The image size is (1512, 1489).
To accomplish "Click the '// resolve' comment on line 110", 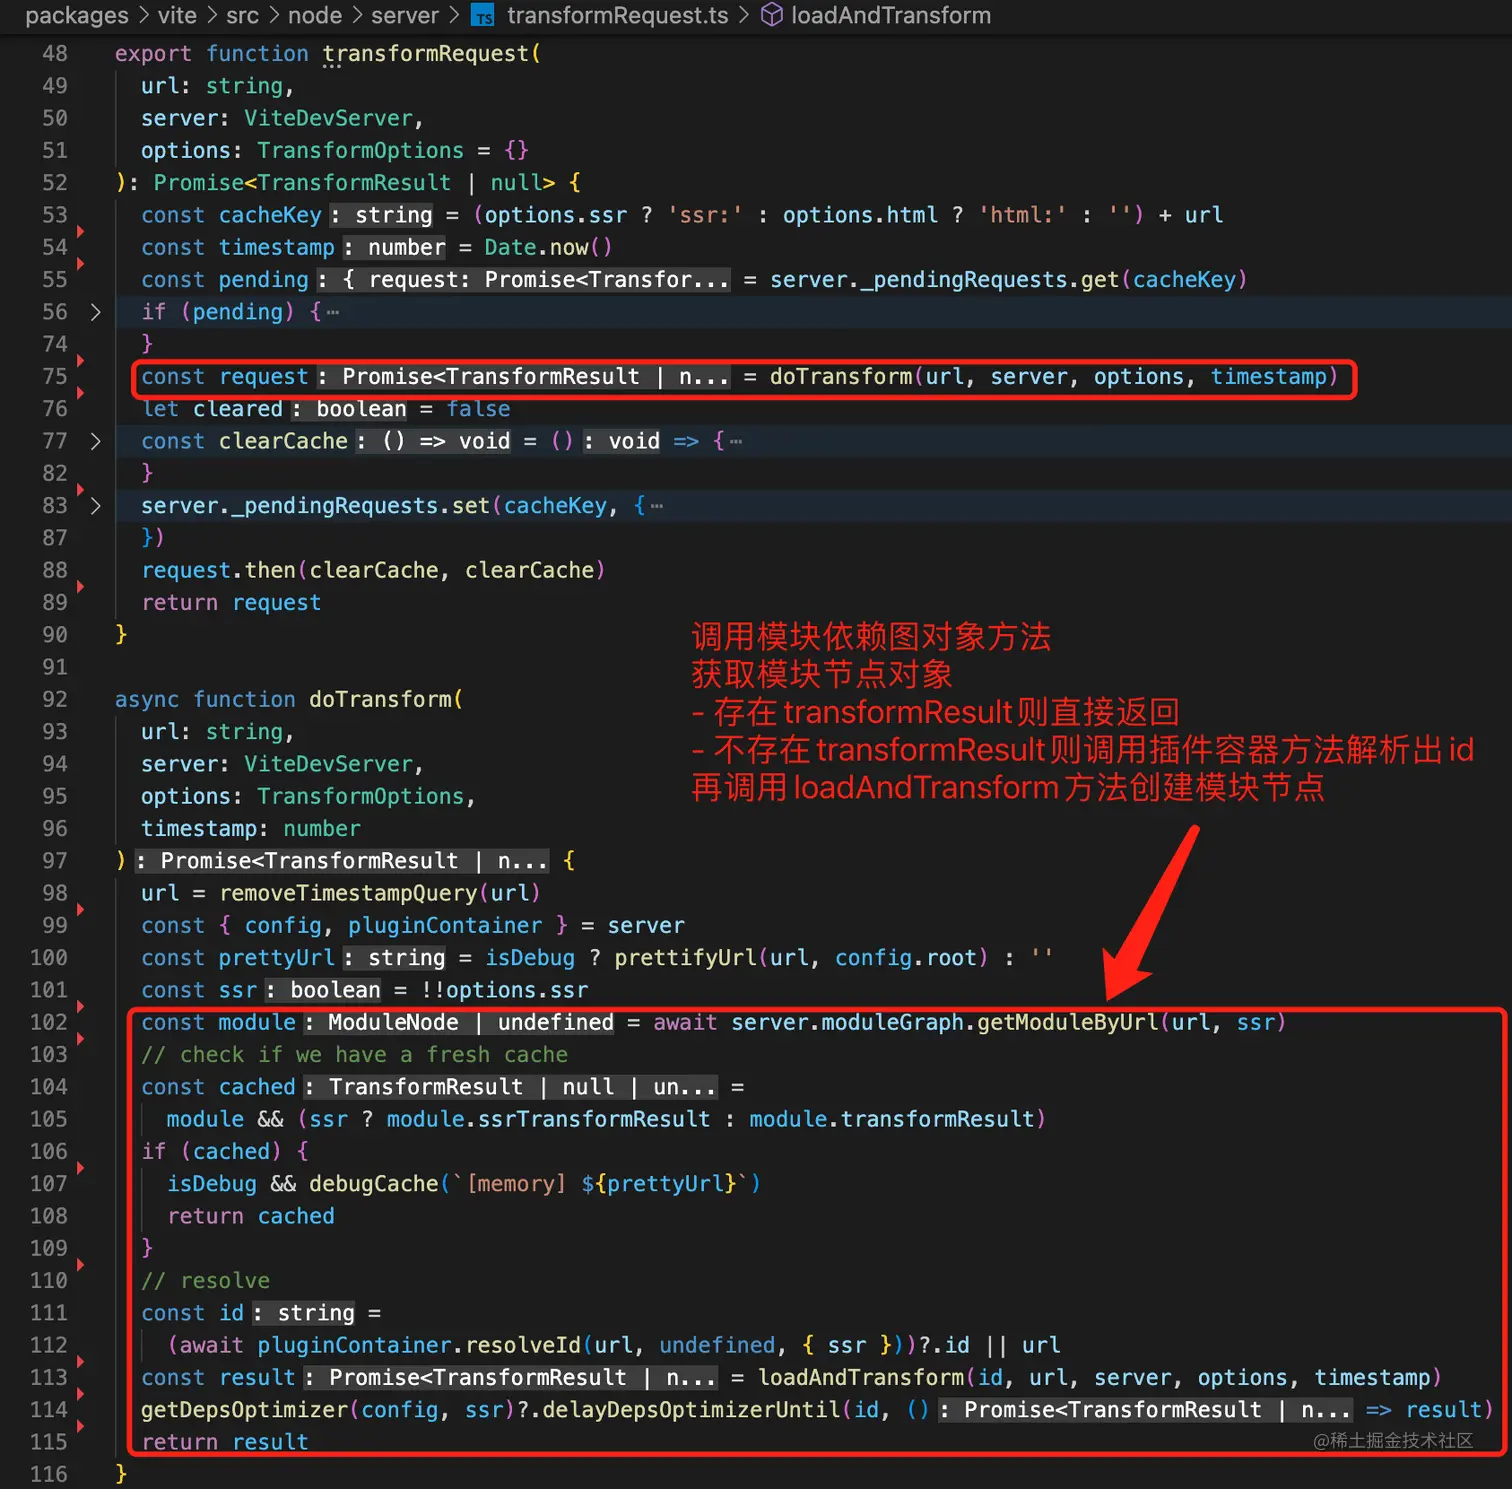I will pyautogui.click(x=205, y=1281).
